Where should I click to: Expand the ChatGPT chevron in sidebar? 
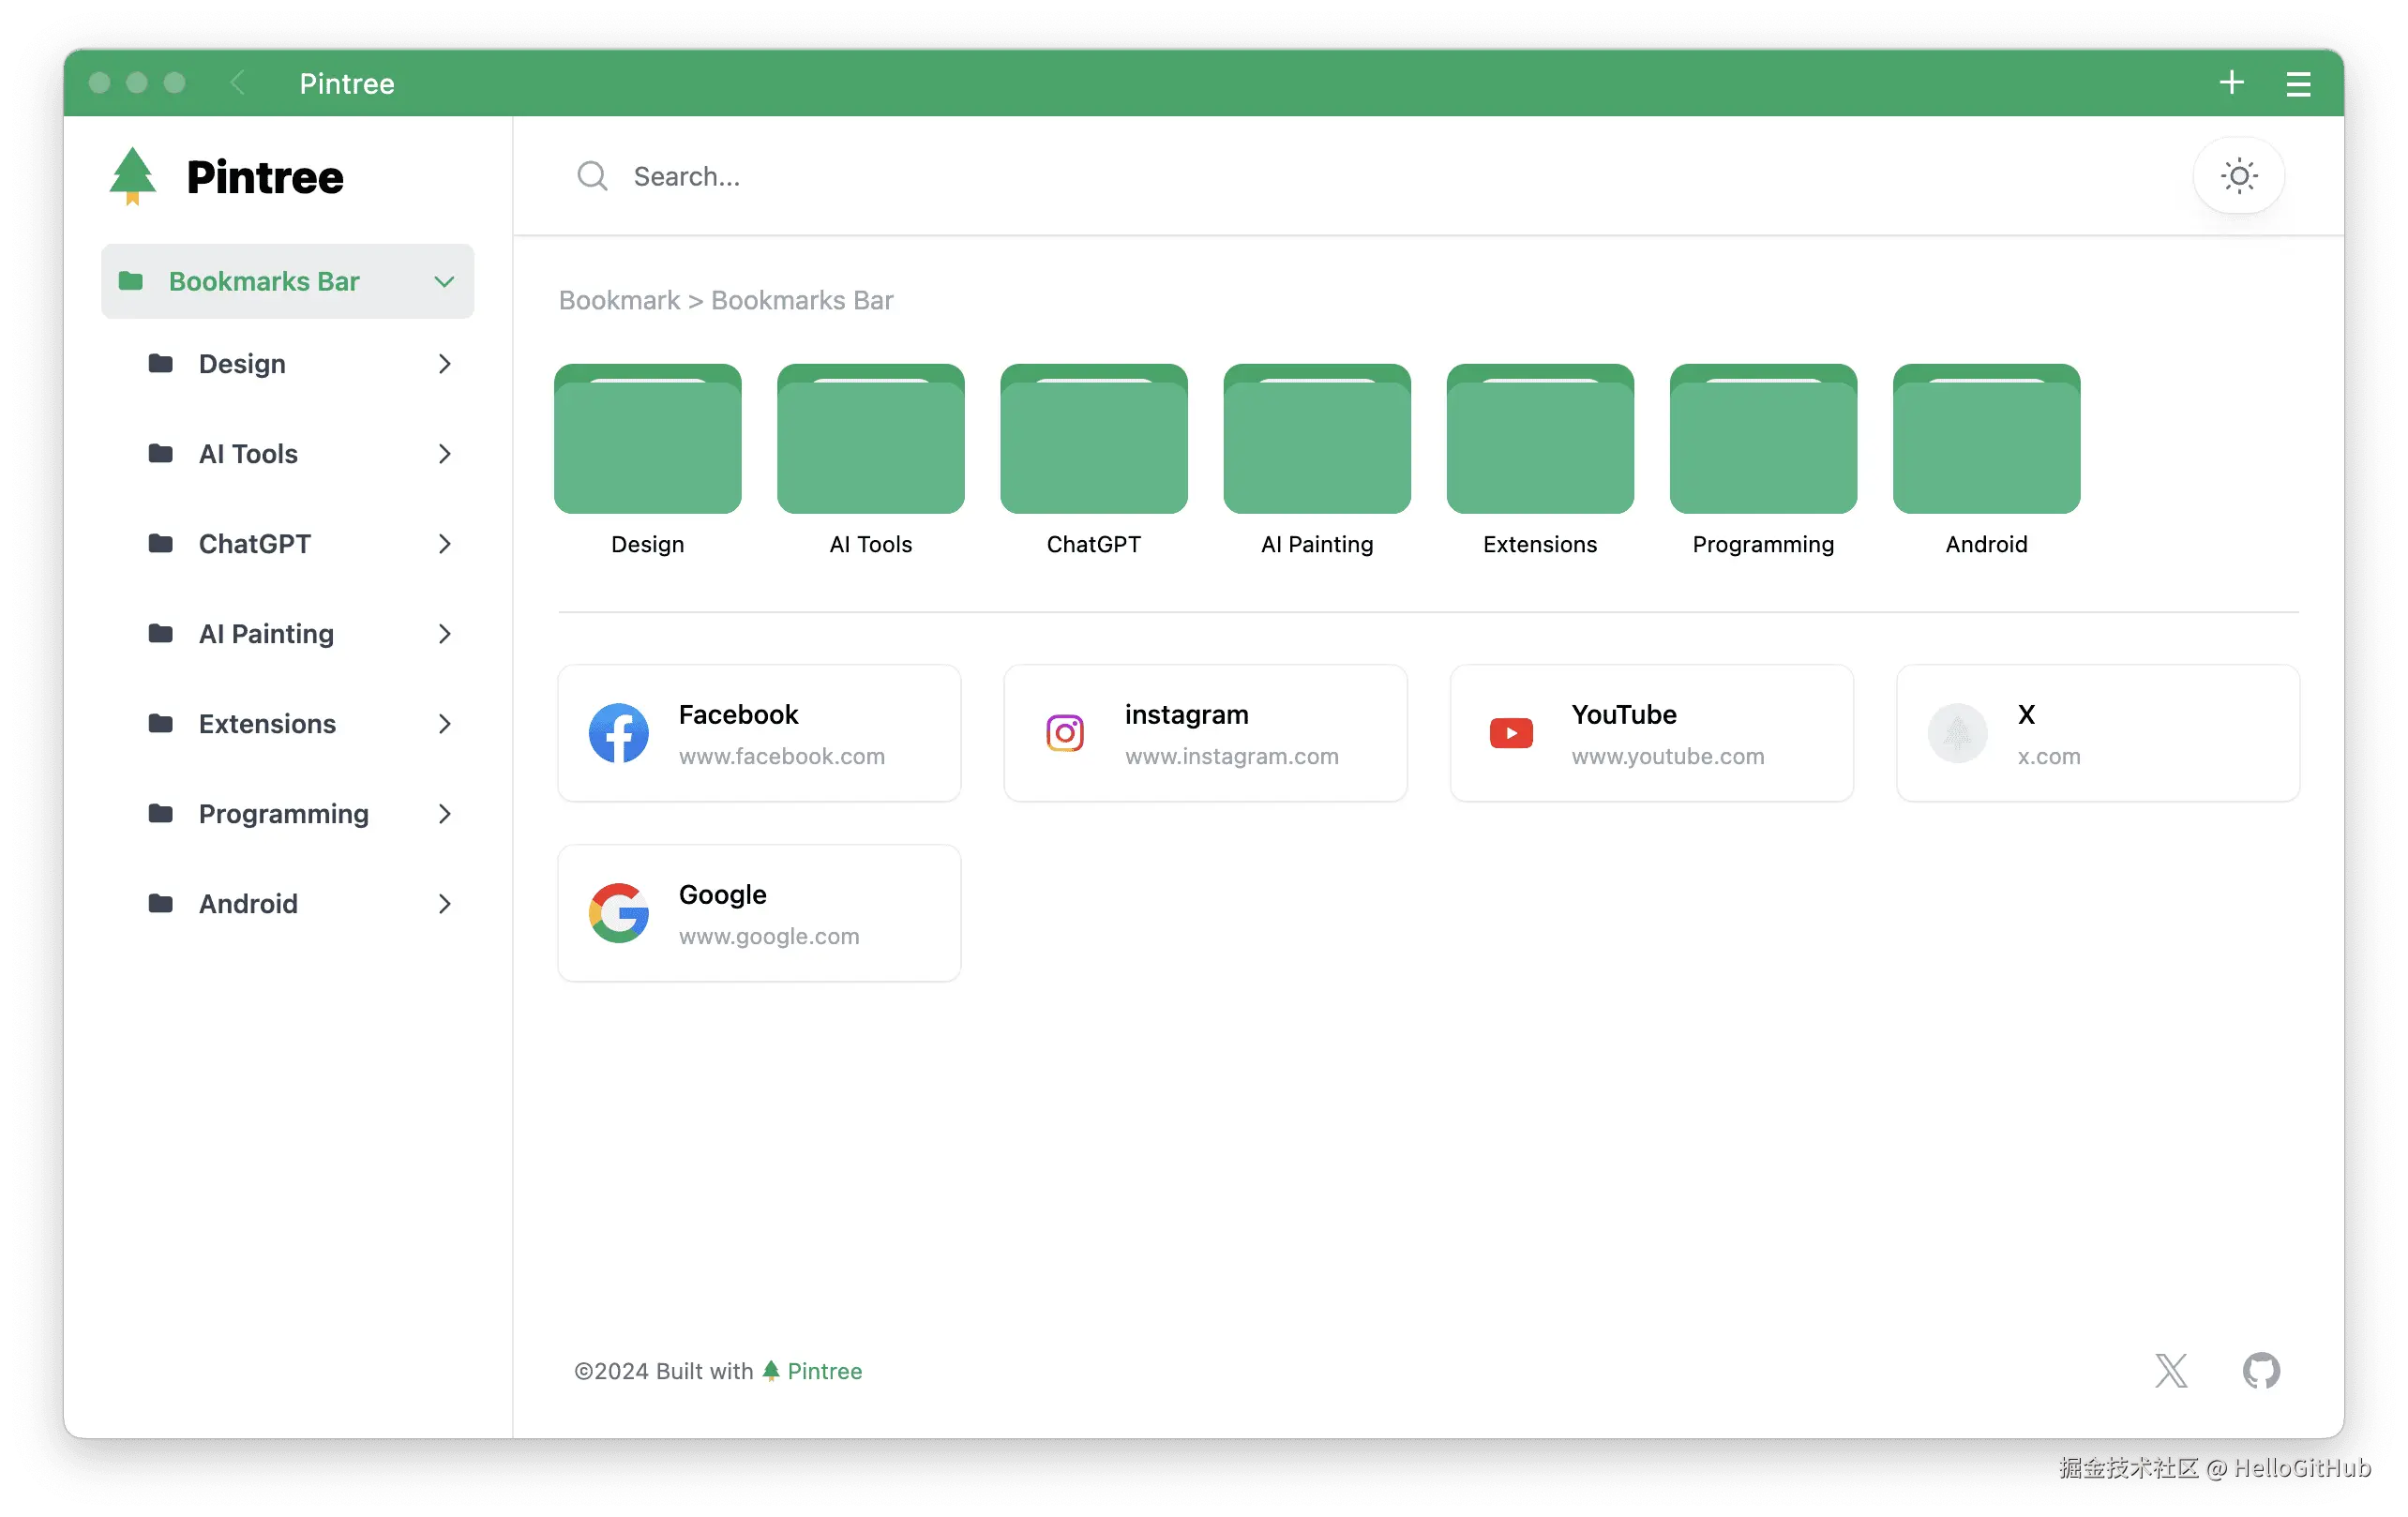(x=444, y=544)
